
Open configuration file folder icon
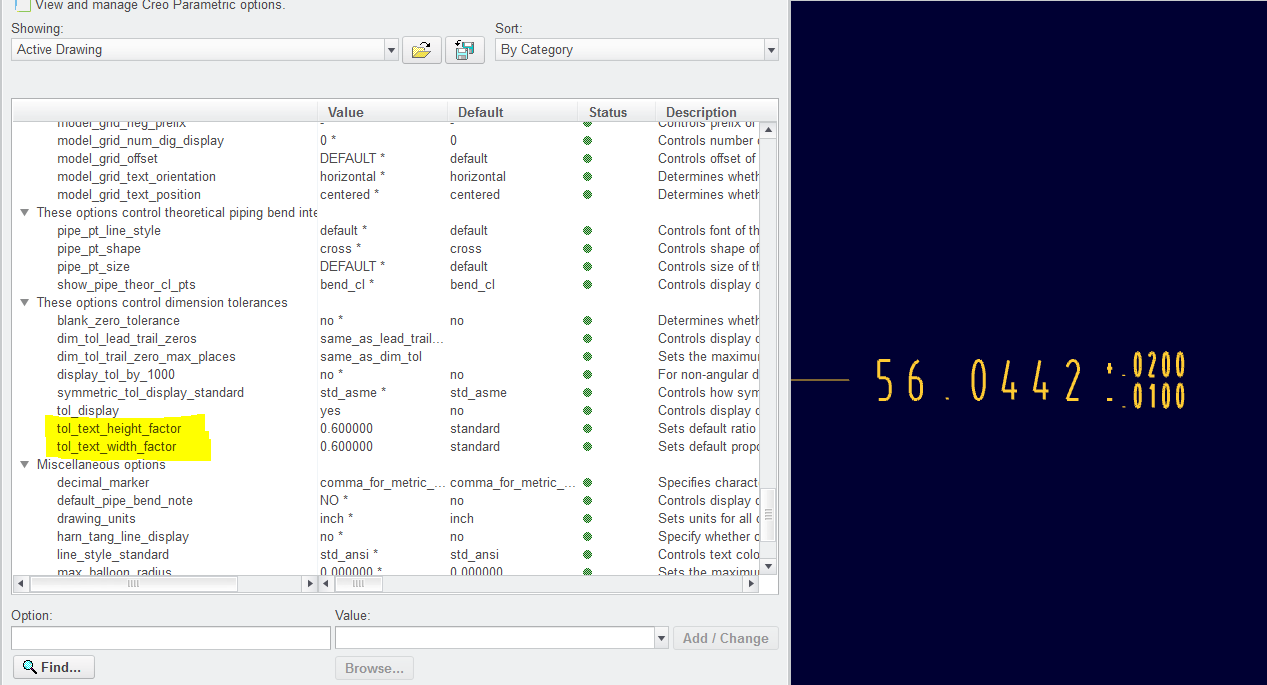(x=422, y=50)
